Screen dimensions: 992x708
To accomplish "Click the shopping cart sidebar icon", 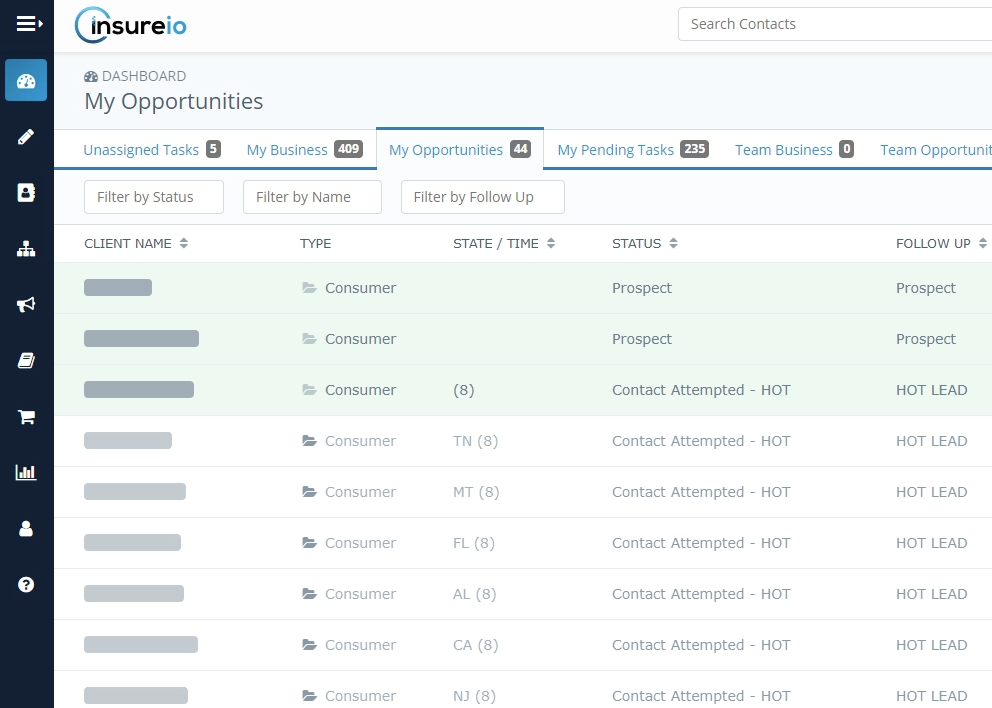I will [x=26, y=417].
